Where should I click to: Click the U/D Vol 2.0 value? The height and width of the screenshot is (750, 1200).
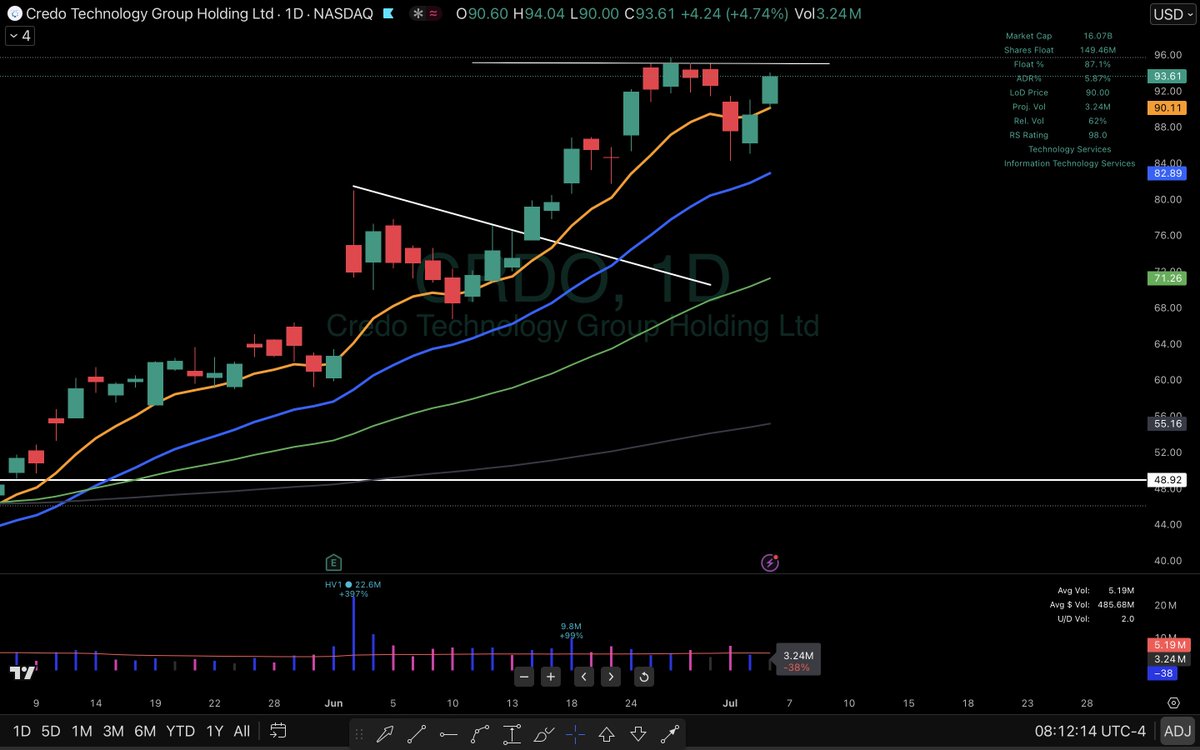pyautogui.click(x=1127, y=618)
